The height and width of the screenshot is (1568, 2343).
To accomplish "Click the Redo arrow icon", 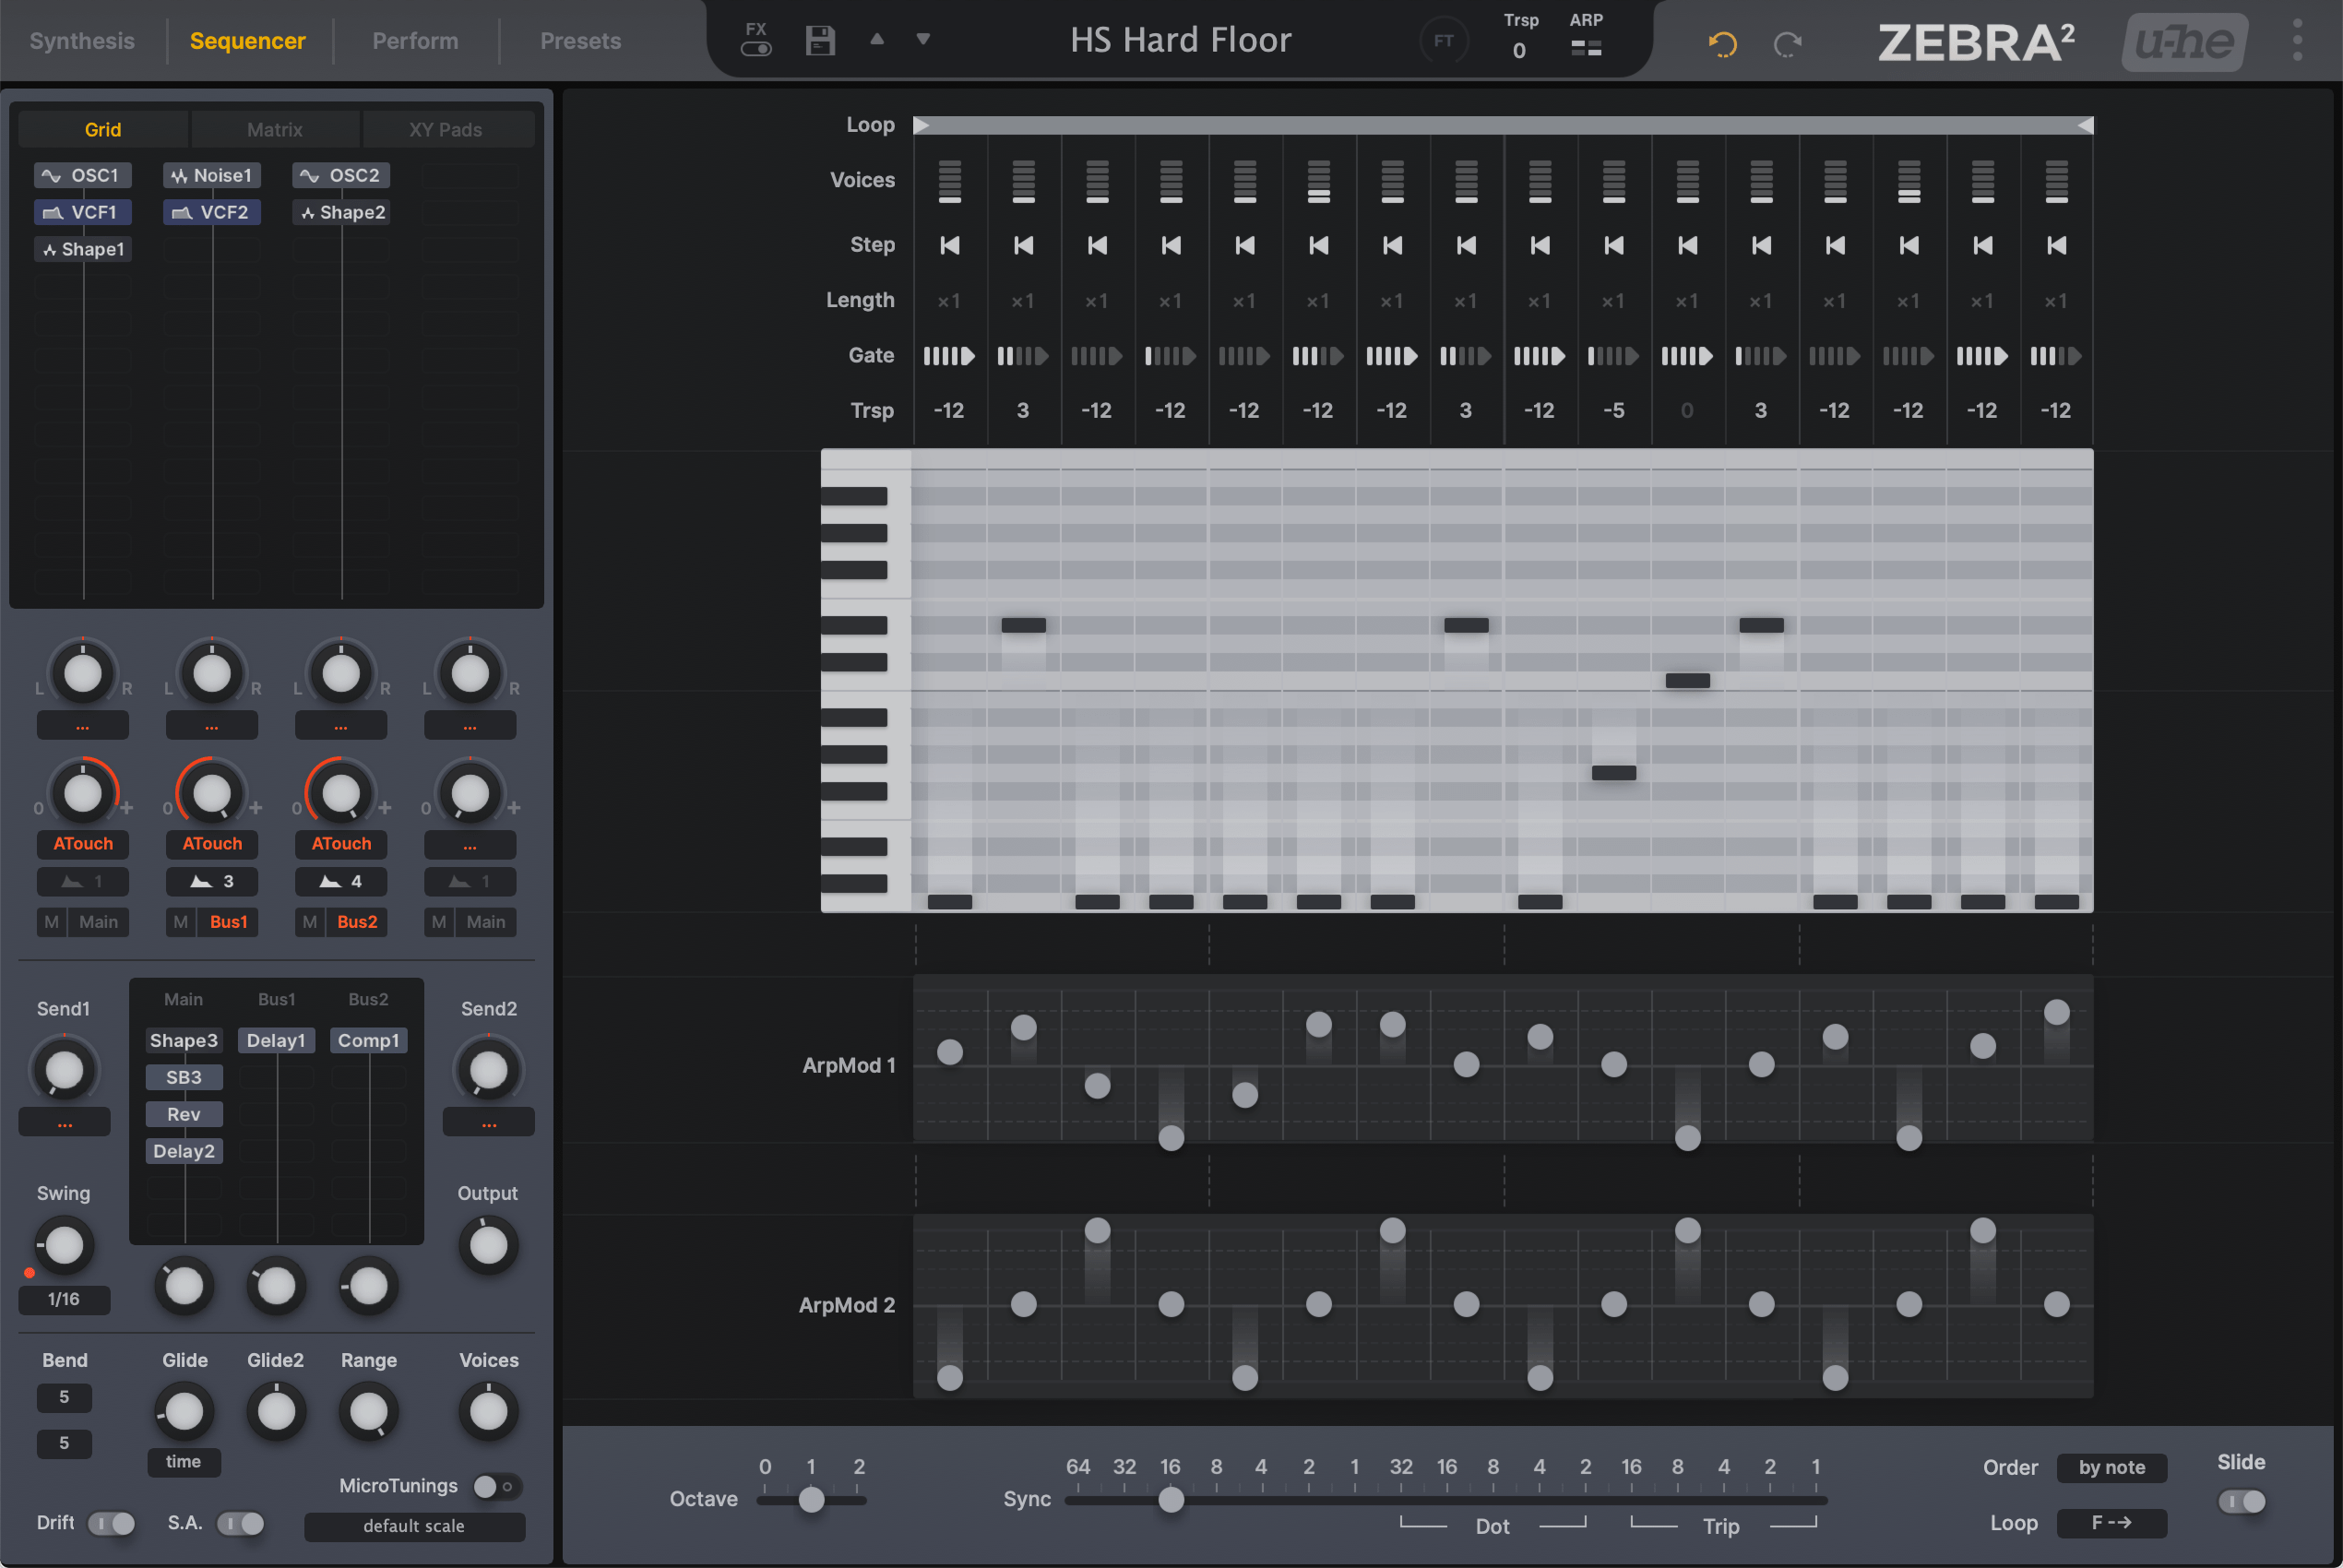I will click(x=1788, y=43).
